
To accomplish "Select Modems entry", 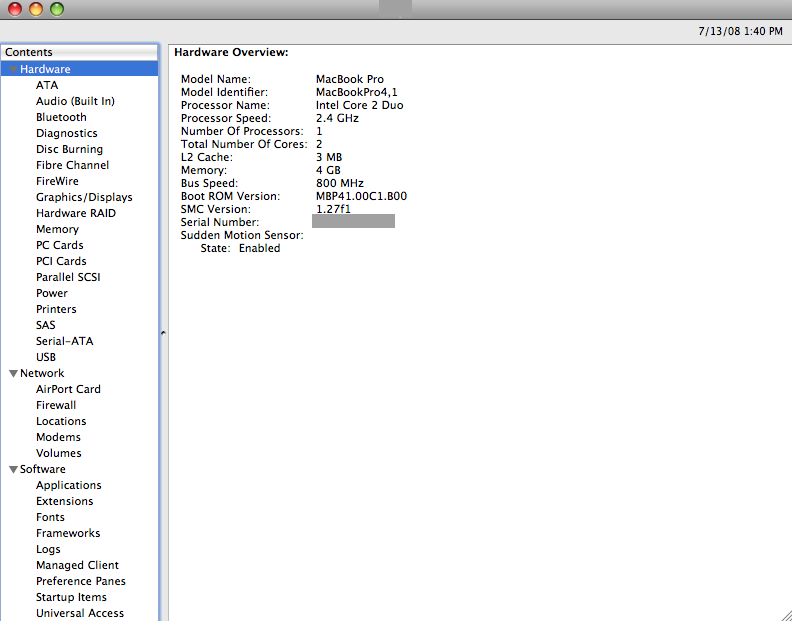I will pos(58,437).
